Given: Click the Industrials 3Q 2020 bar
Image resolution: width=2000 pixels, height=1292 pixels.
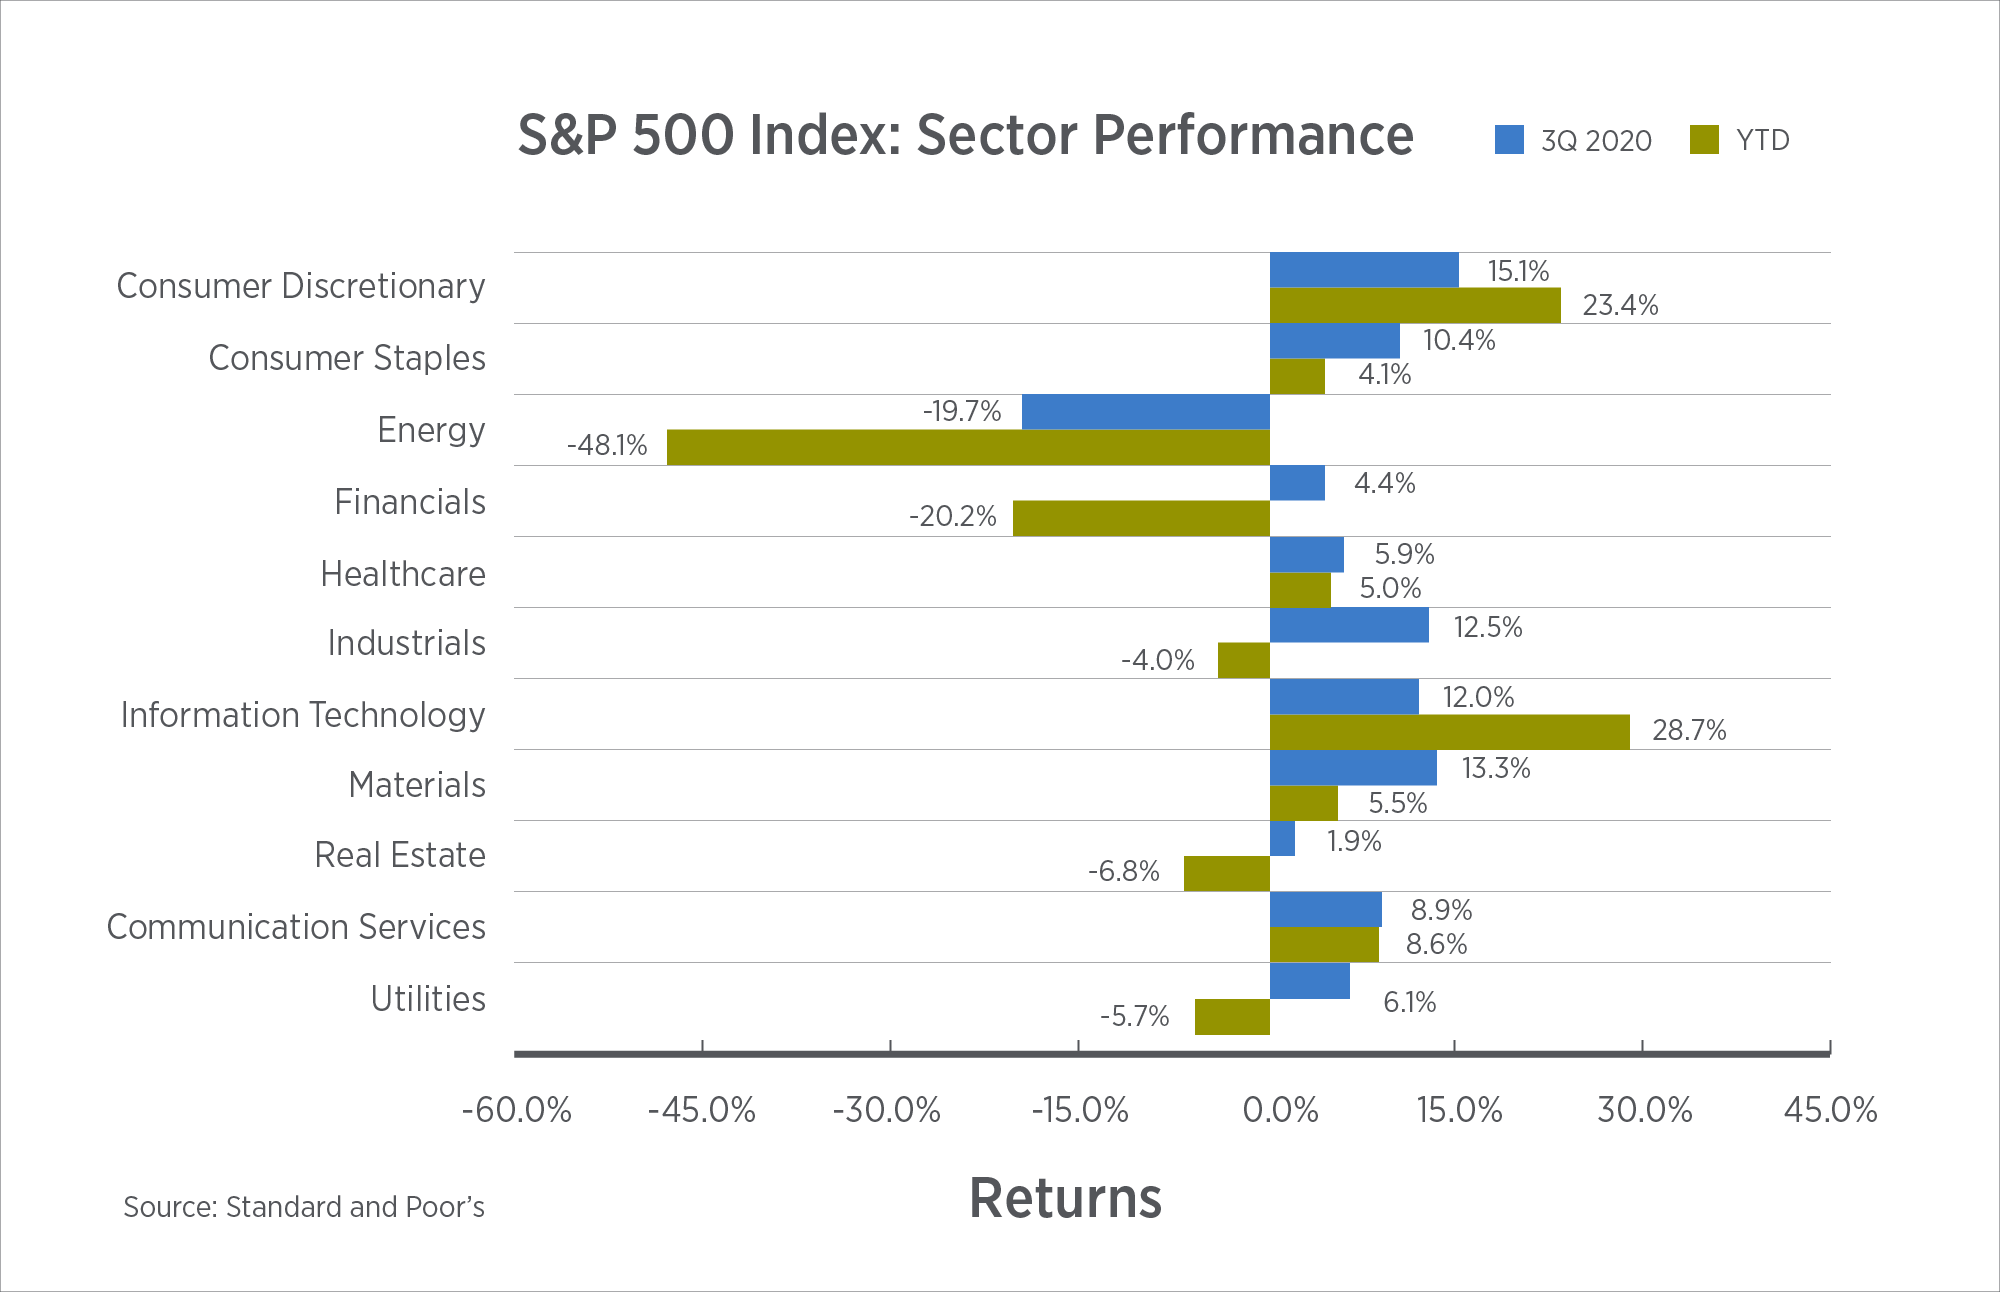Looking at the screenshot, I should tap(1349, 625).
